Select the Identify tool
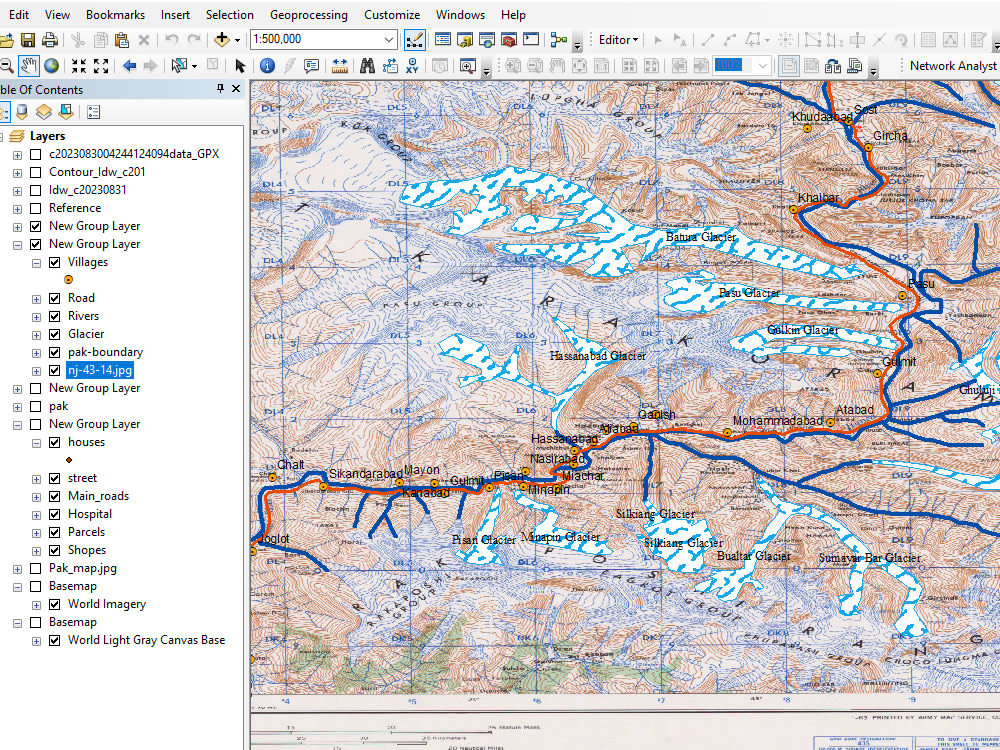 click(x=266, y=65)
